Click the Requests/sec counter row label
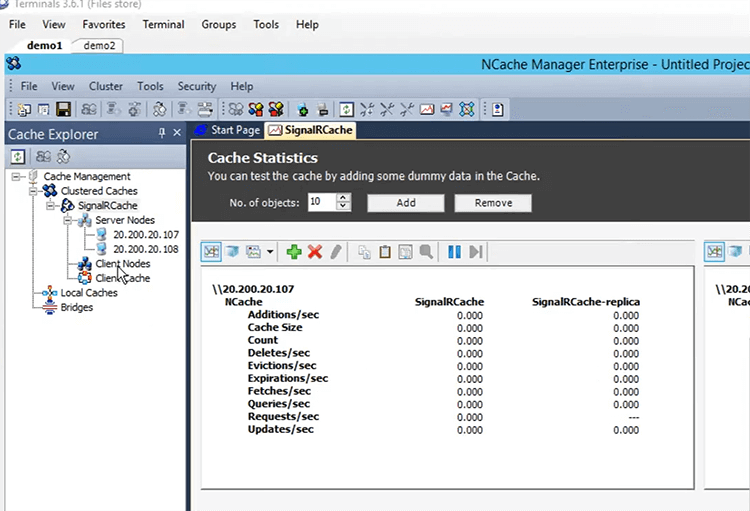The width and height of the screenshot is (750, 511). (283, 417)
